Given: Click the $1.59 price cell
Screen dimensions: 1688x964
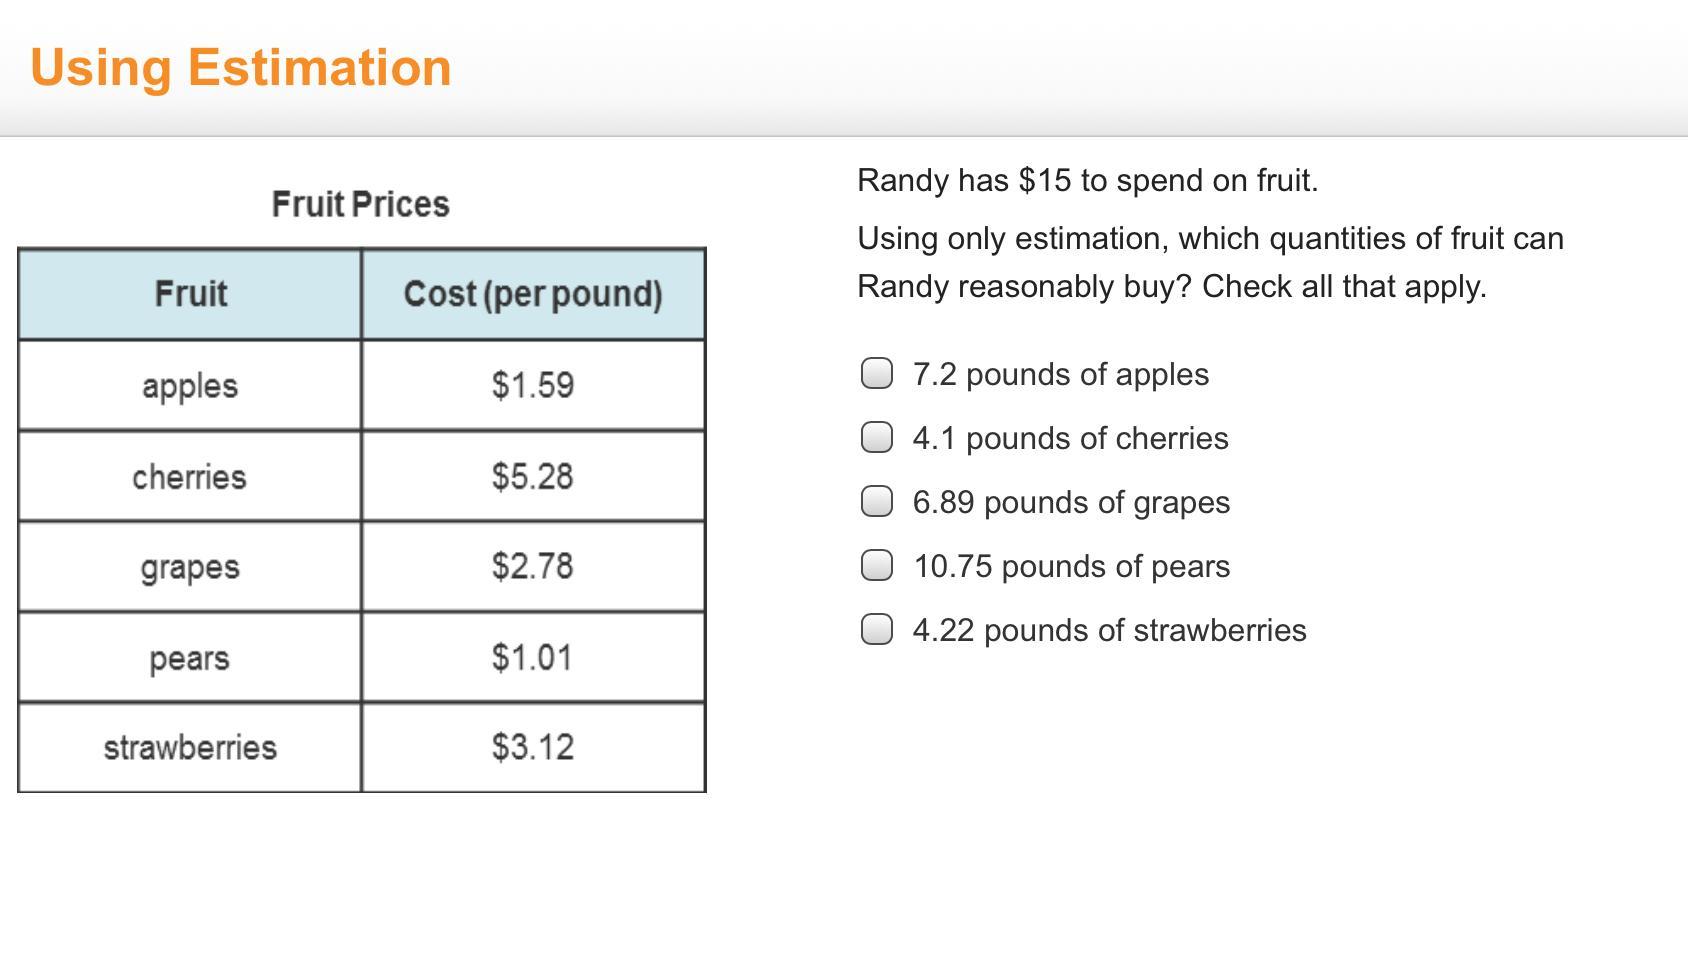Looking at the screenshot, I should (x=533, y=386).
